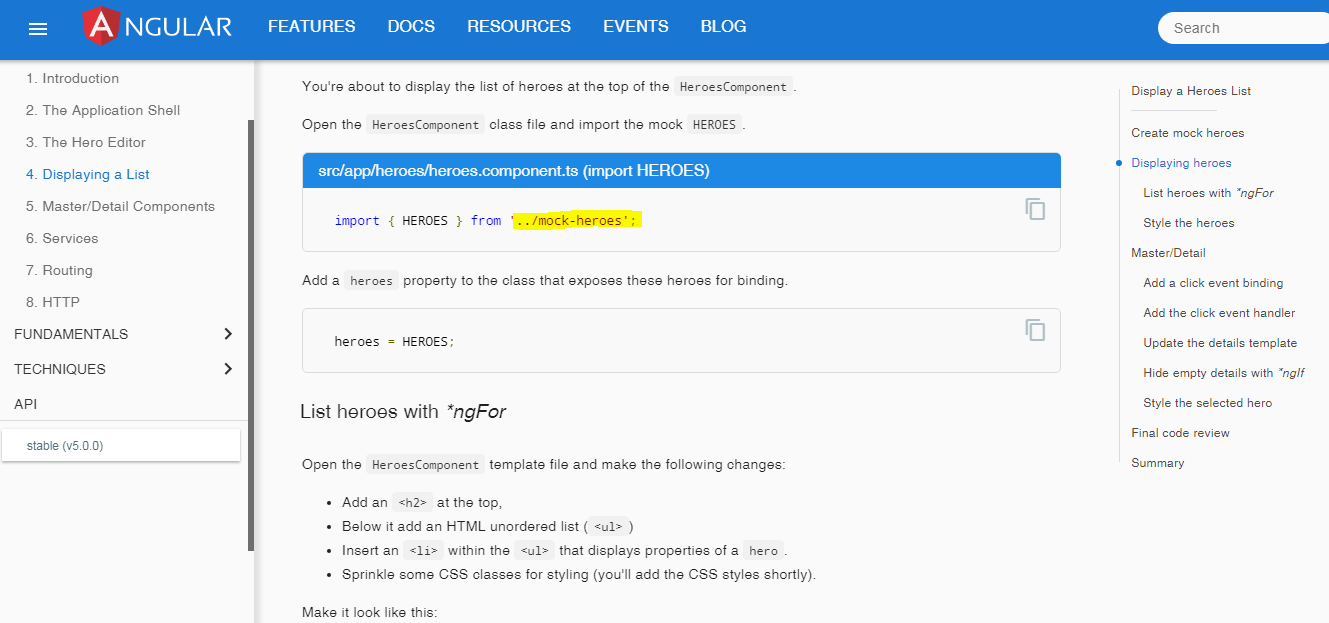Open the stable (v5.0.0) version selector
This screenshot has height=623, width=1329.
pyautogui.click(x=120, y=444)
